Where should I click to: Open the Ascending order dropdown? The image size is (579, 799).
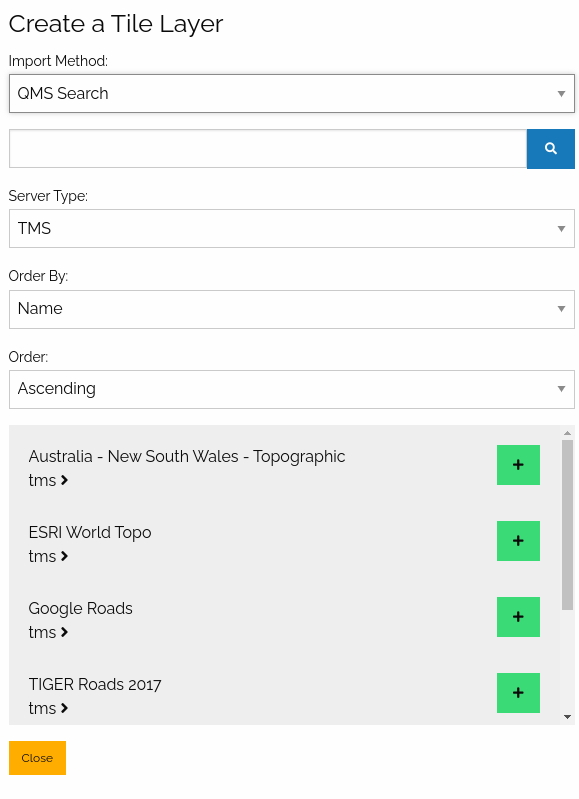click(x=292, y=389)
